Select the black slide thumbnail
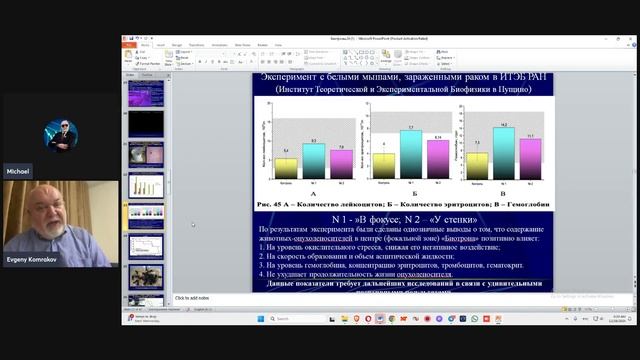Viewport: 640px width, 360px height. click(146, 124)
